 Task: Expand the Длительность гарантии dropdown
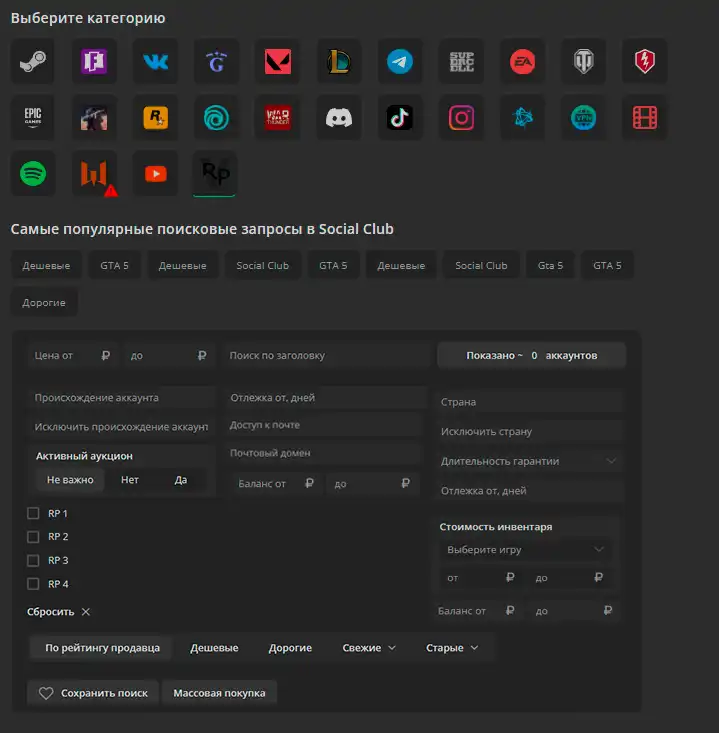(529, 461)
